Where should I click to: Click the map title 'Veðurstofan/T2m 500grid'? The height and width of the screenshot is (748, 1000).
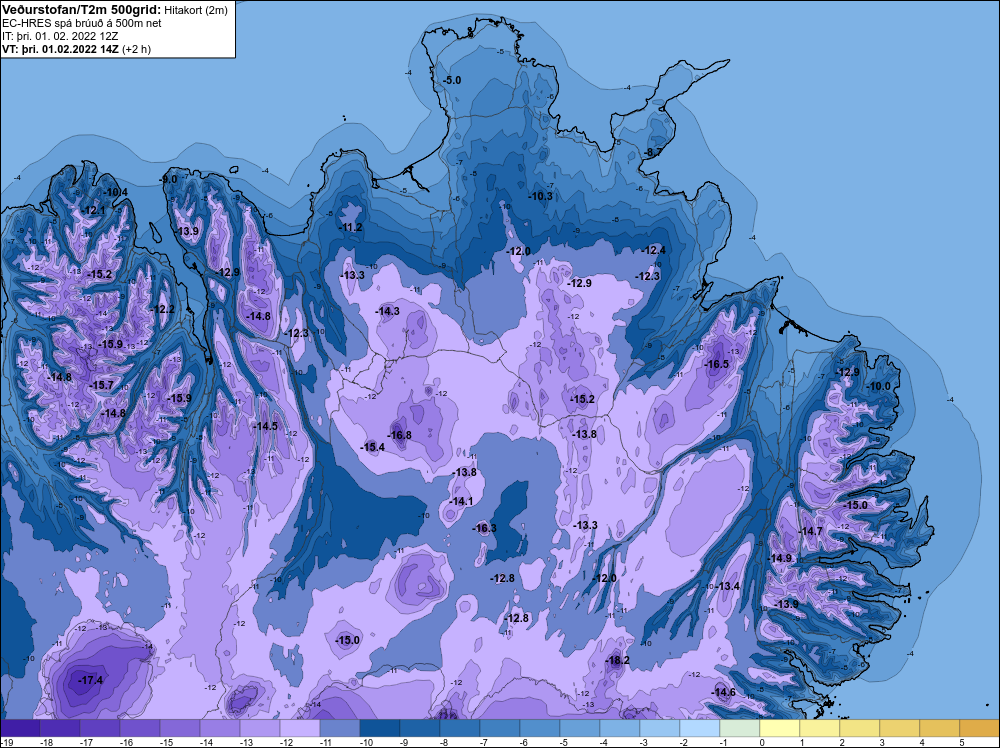click(80, 10)
